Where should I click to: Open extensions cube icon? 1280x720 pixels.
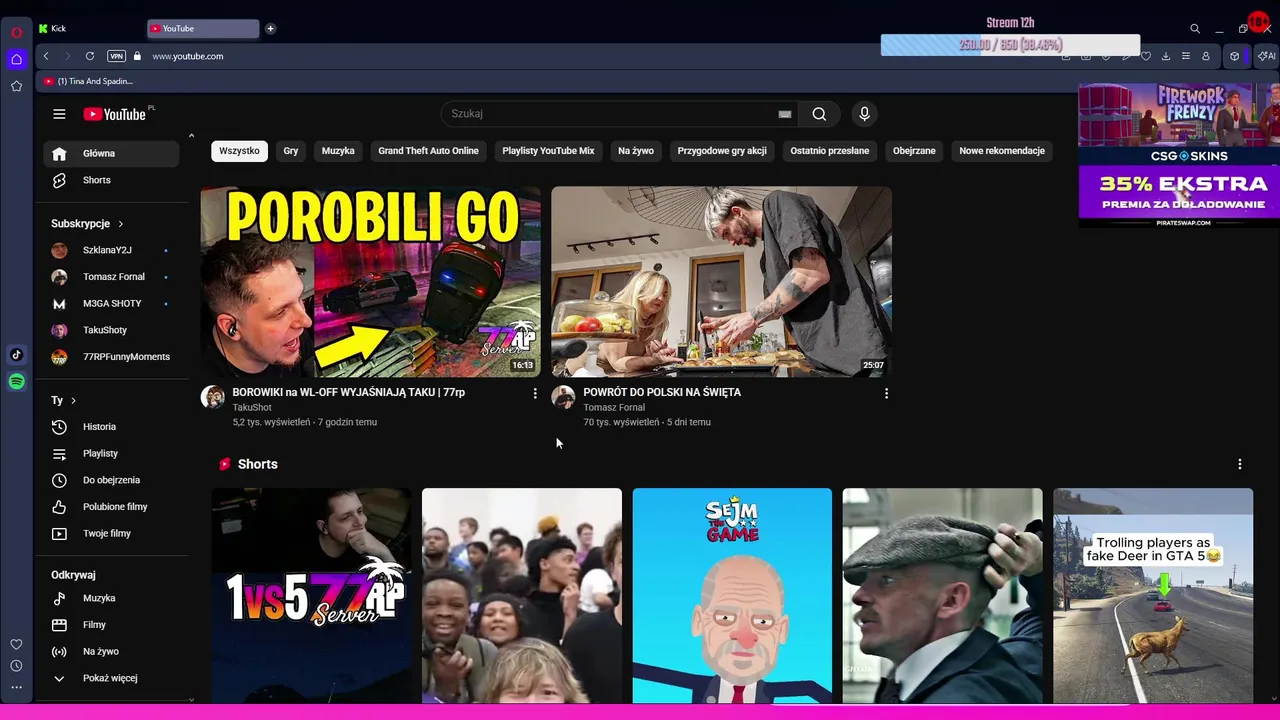(1234, 56)
